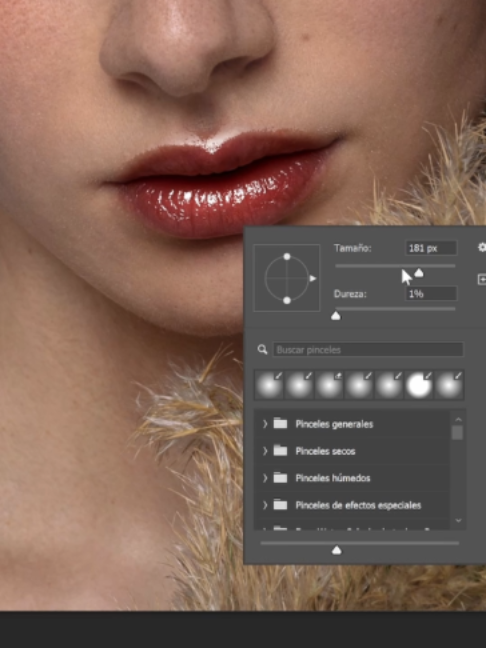Click the "Tamaño:" label
The height and width of the screenshot is (648, 486).
353,248
